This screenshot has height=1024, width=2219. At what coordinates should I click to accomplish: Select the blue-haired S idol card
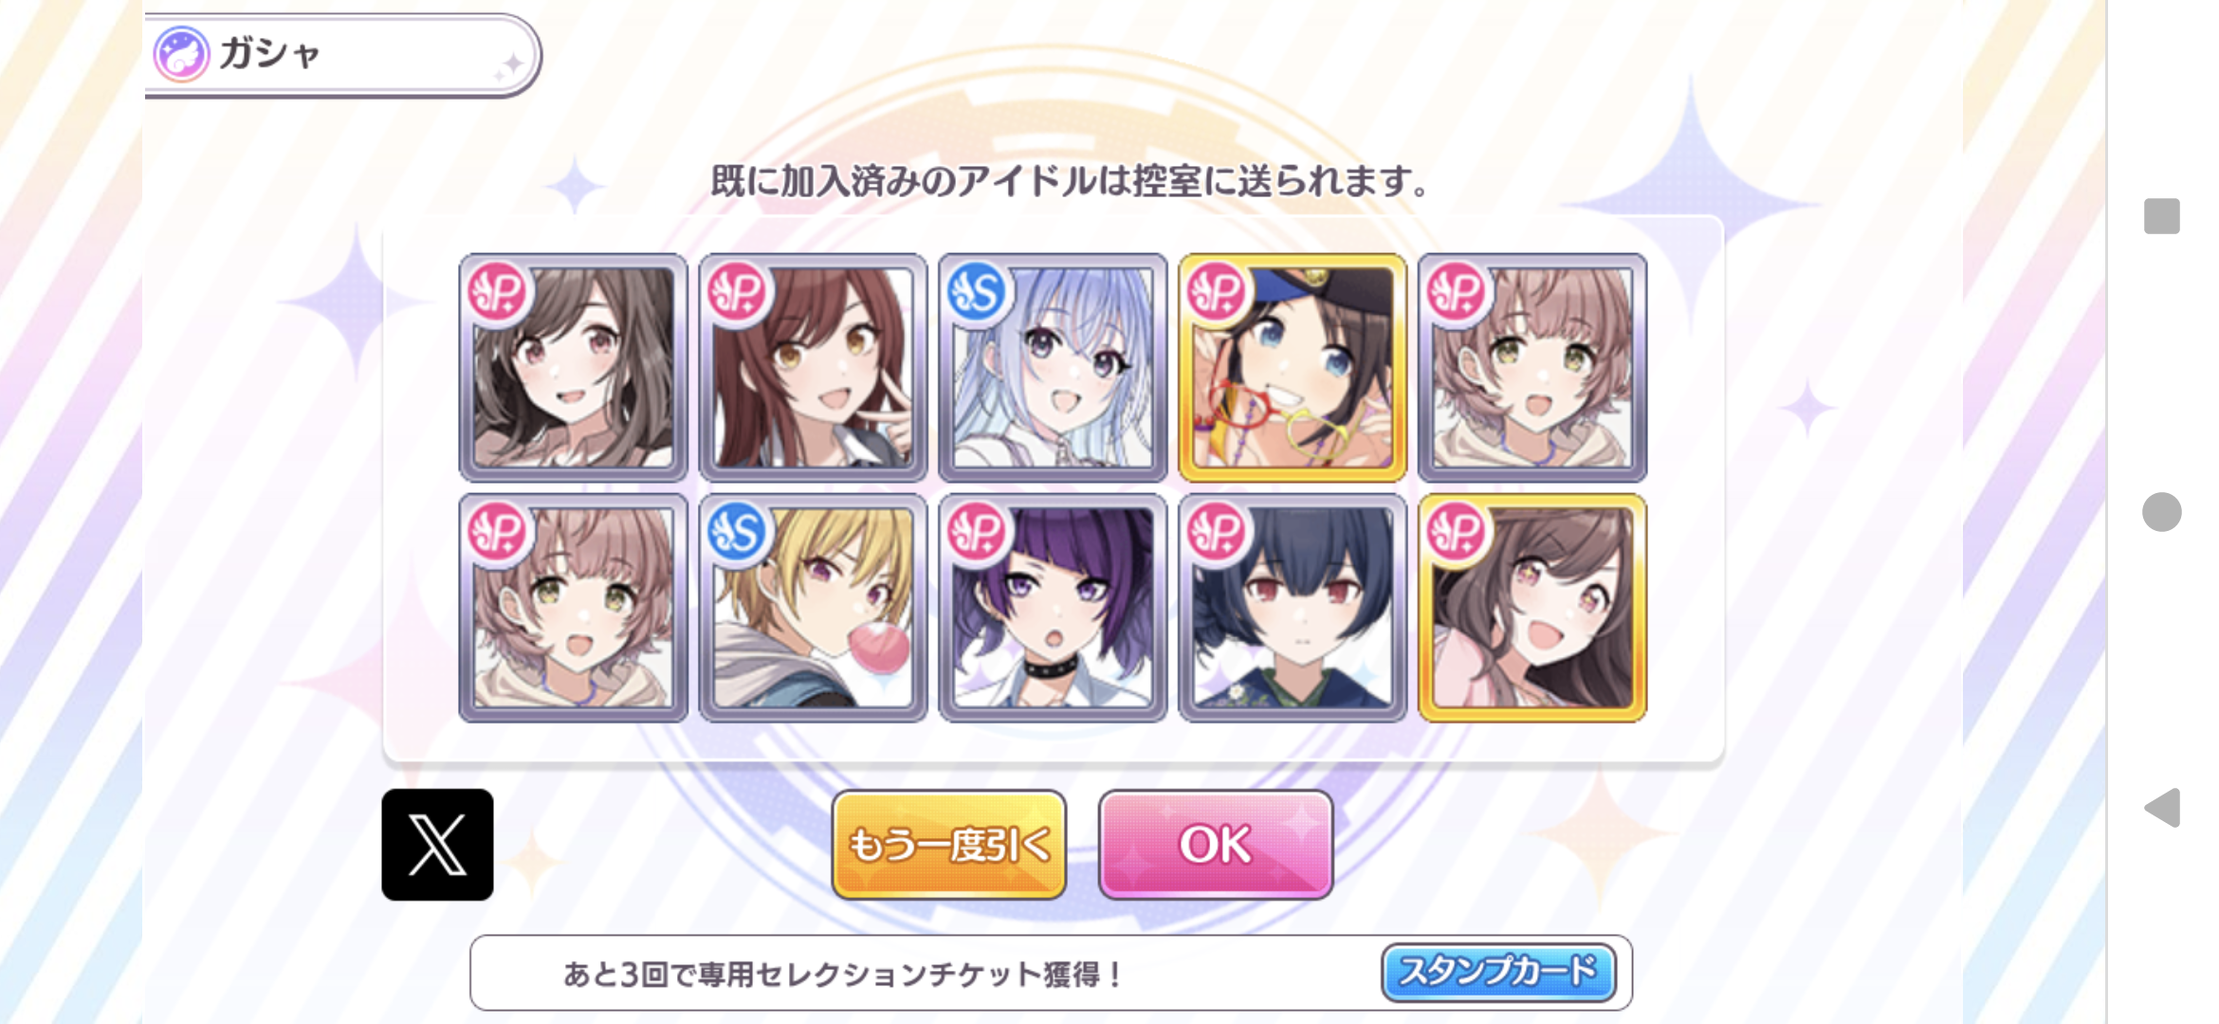click(1053, 367)
